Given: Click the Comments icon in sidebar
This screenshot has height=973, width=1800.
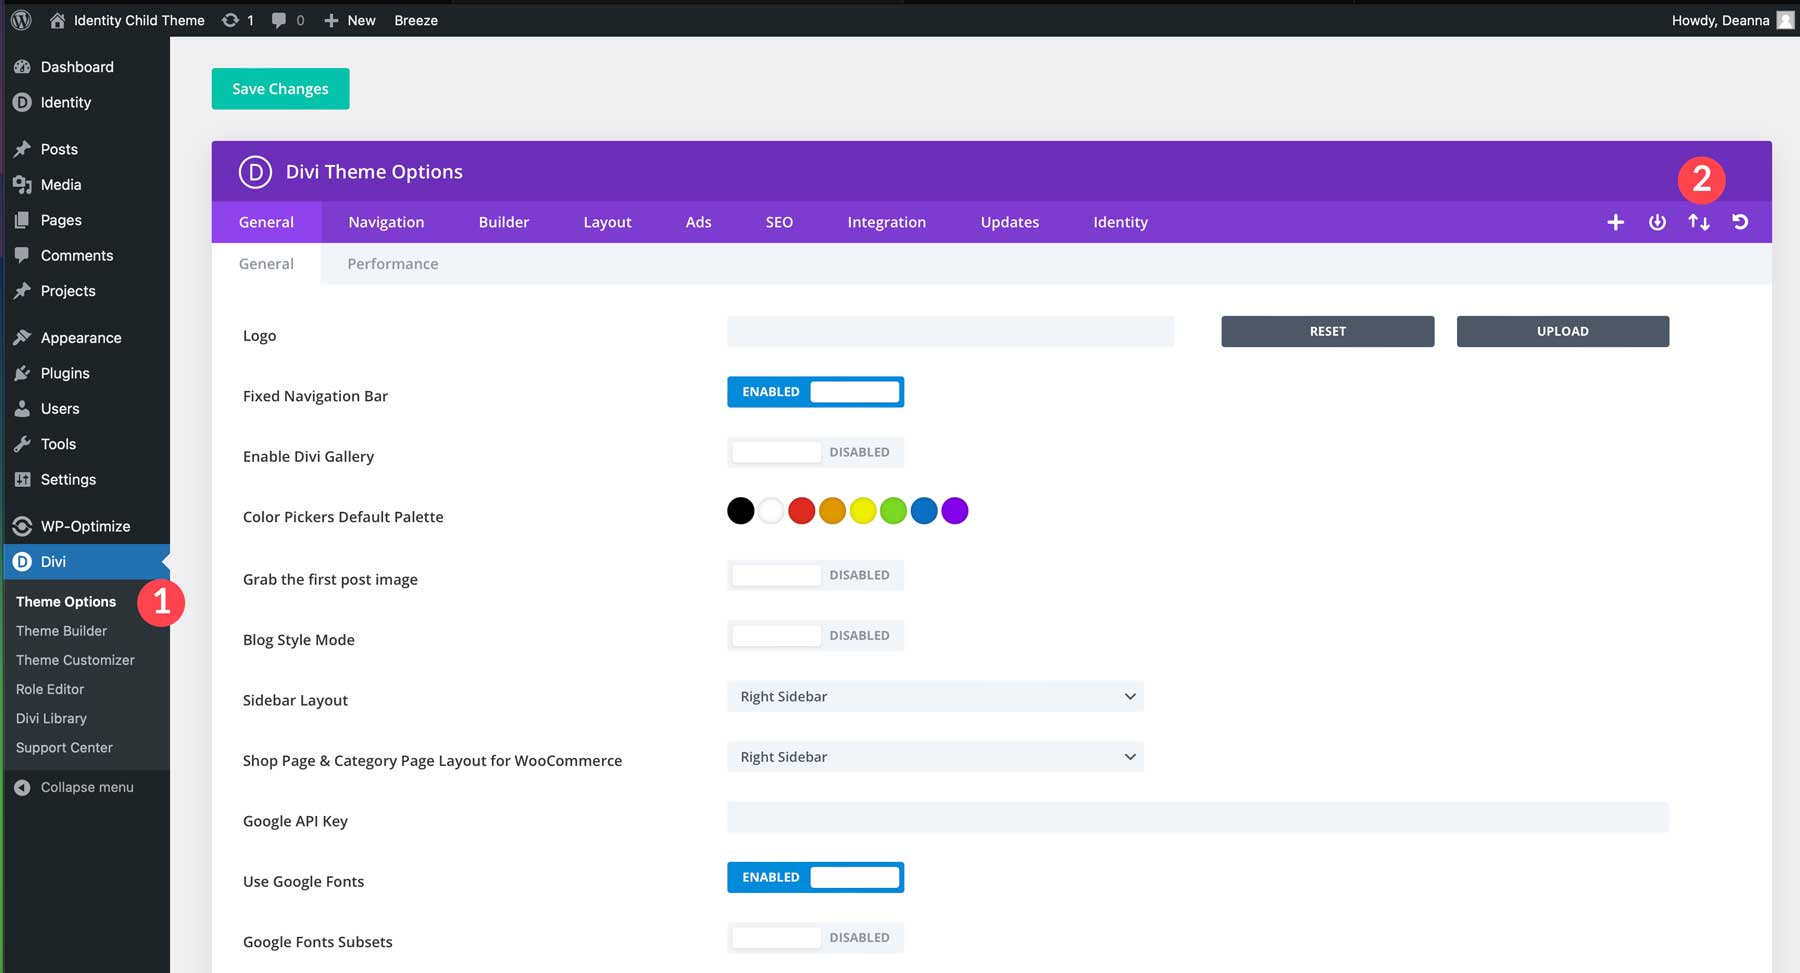Looking at the screenshot, I should 22,255.
